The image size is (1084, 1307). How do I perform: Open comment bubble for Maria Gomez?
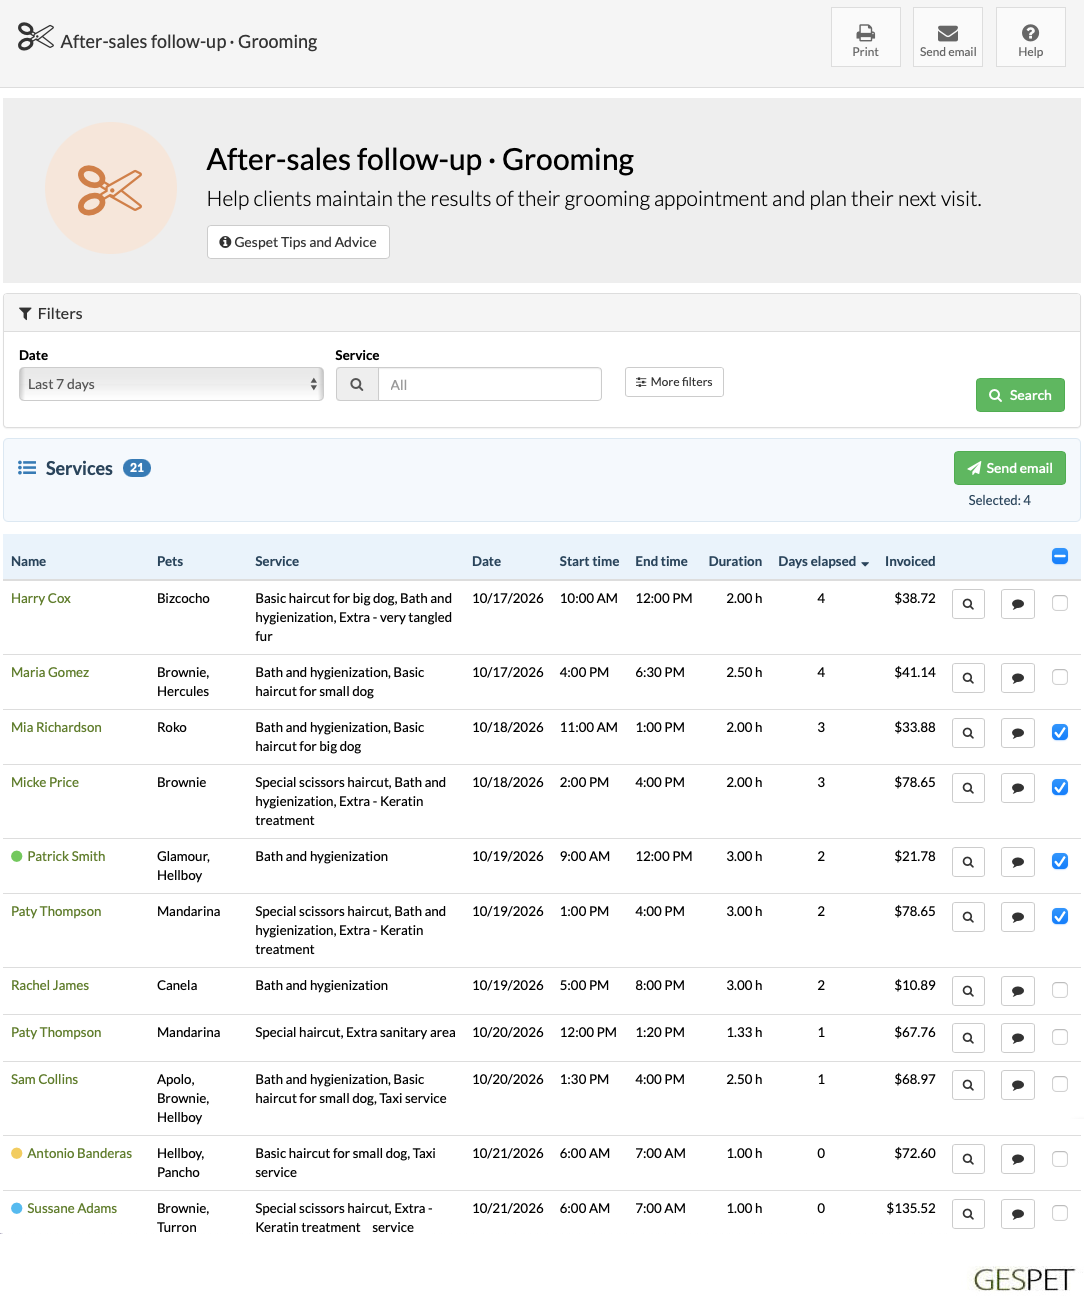1018,678
